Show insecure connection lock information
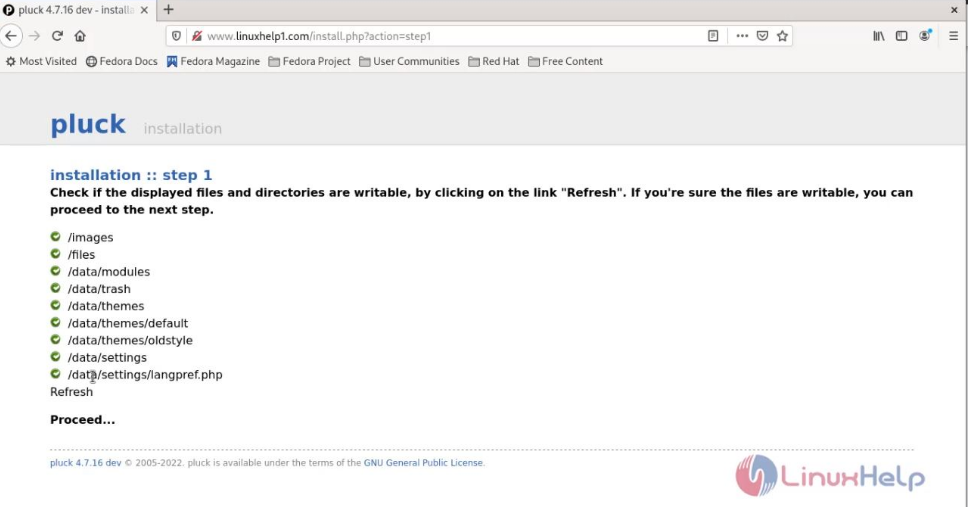968x507 pixels. click(x=197, y=36)
